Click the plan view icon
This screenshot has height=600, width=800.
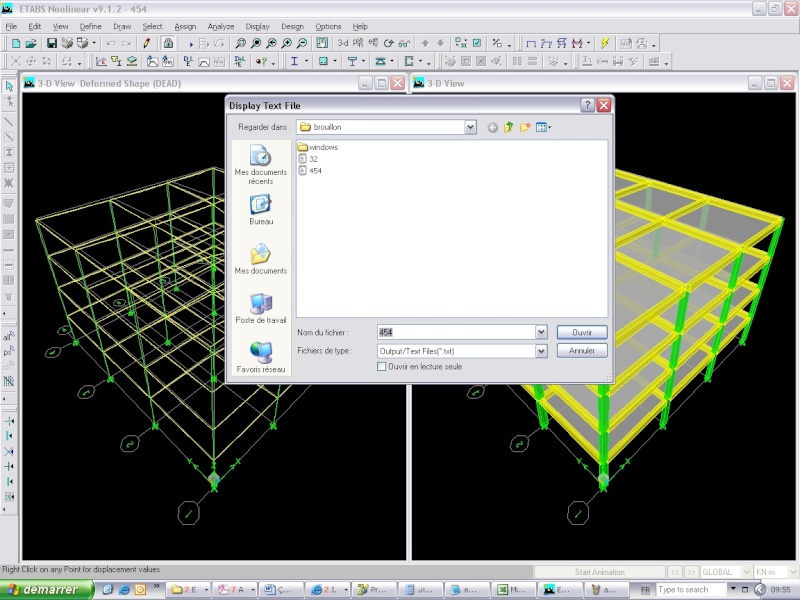(358, 44)
